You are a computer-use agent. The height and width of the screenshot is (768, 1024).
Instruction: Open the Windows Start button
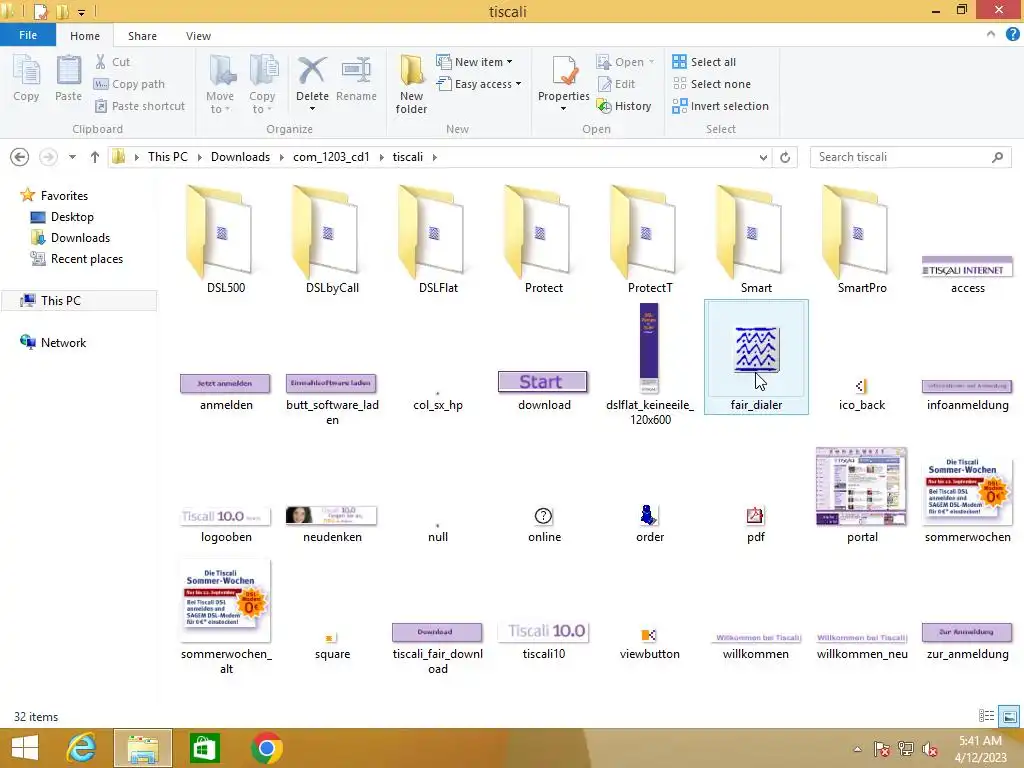tap(25, 748)
